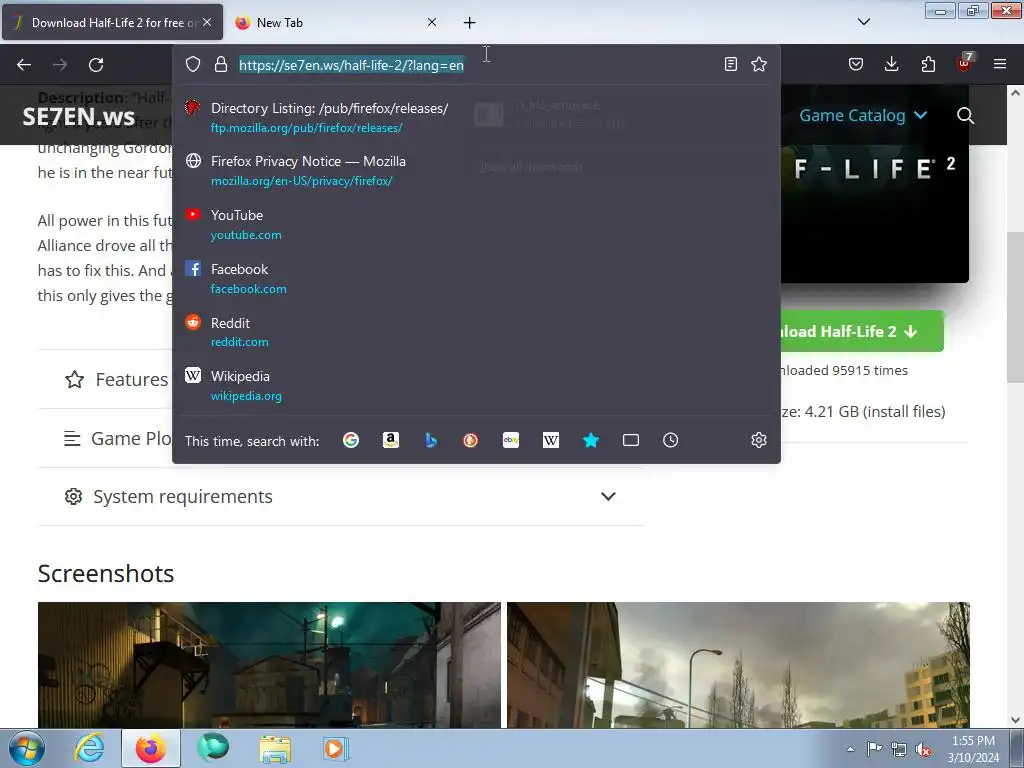Switch to the Download Half-Life 2 tab
Viewport: 1024px width, 768px height.
coord(112,22)
